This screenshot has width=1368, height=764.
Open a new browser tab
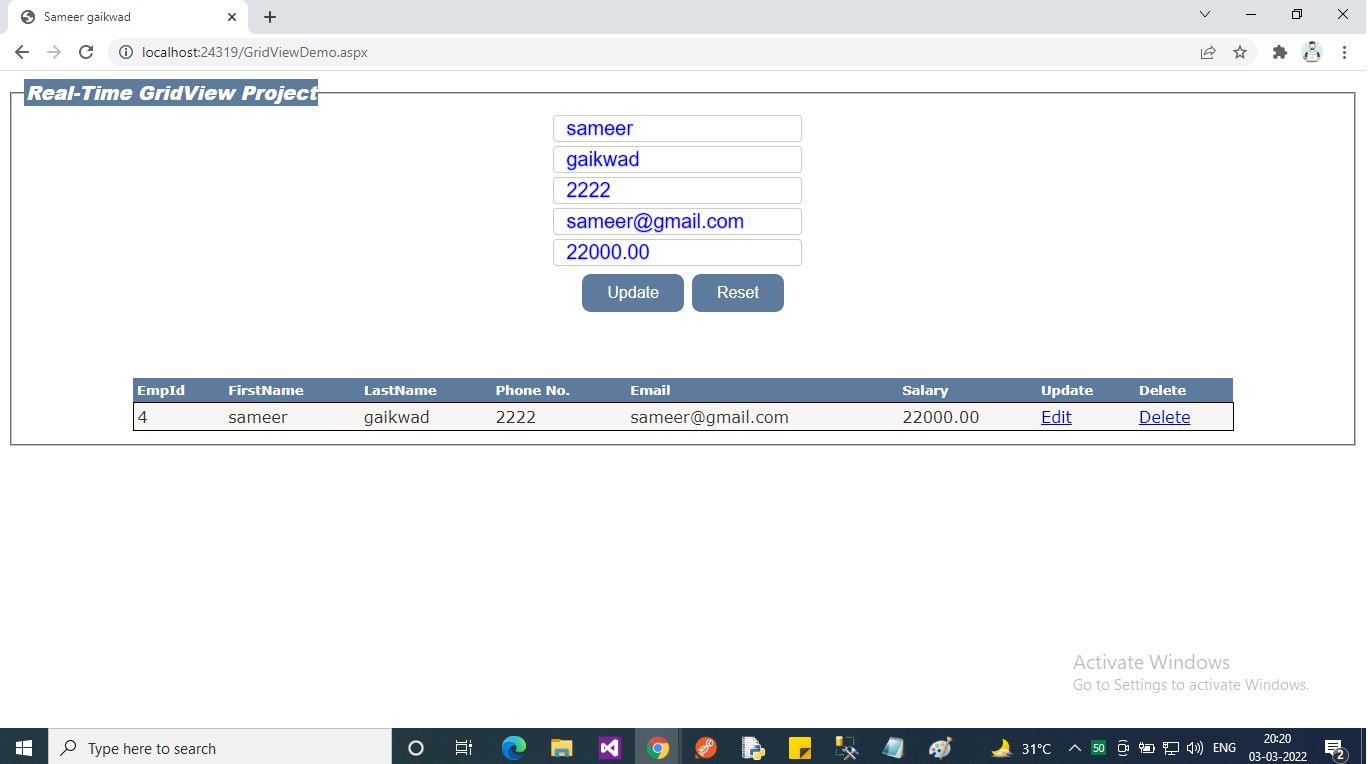click(270, 17)
